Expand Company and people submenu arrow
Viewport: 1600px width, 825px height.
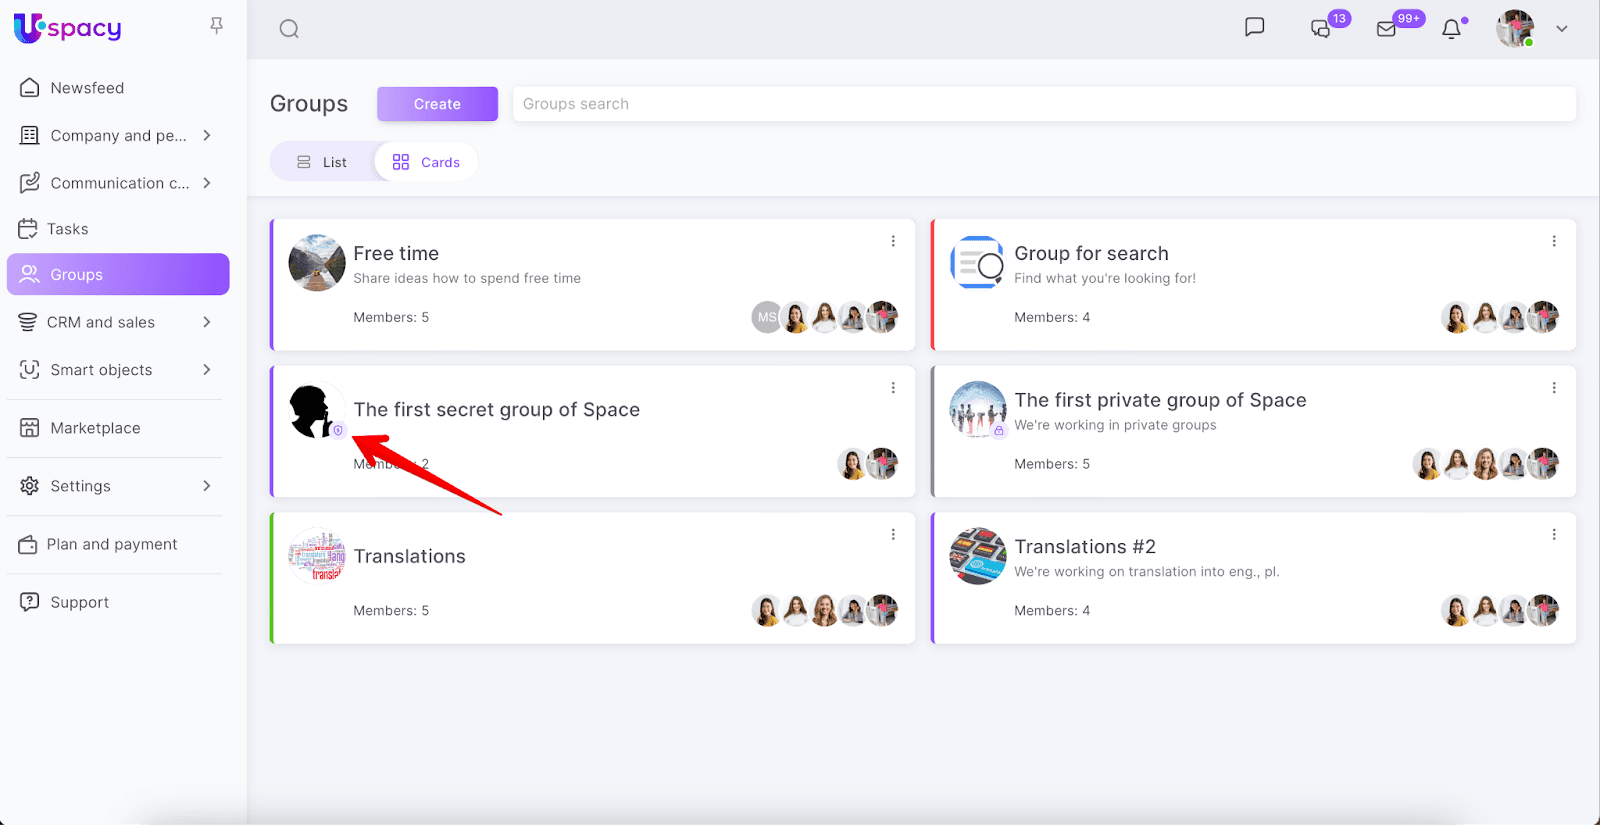(x=207, y=135)
